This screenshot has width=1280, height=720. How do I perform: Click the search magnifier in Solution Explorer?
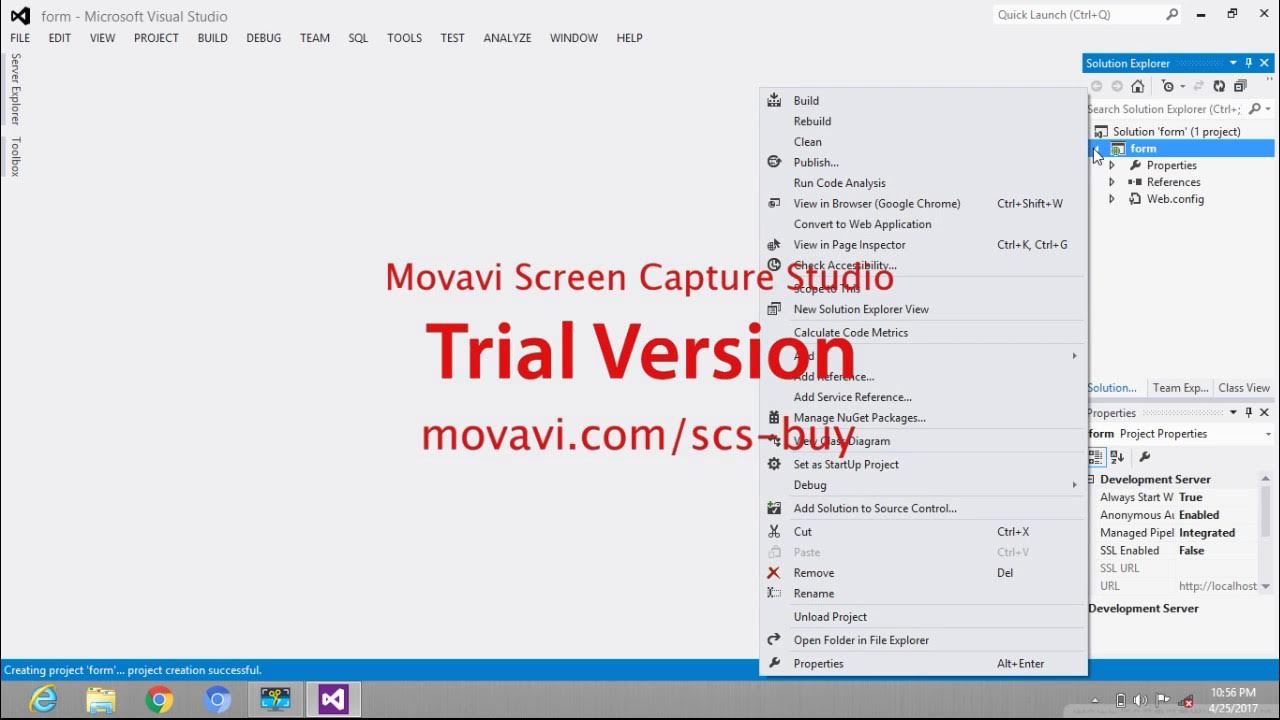(x=1253, y=109)
